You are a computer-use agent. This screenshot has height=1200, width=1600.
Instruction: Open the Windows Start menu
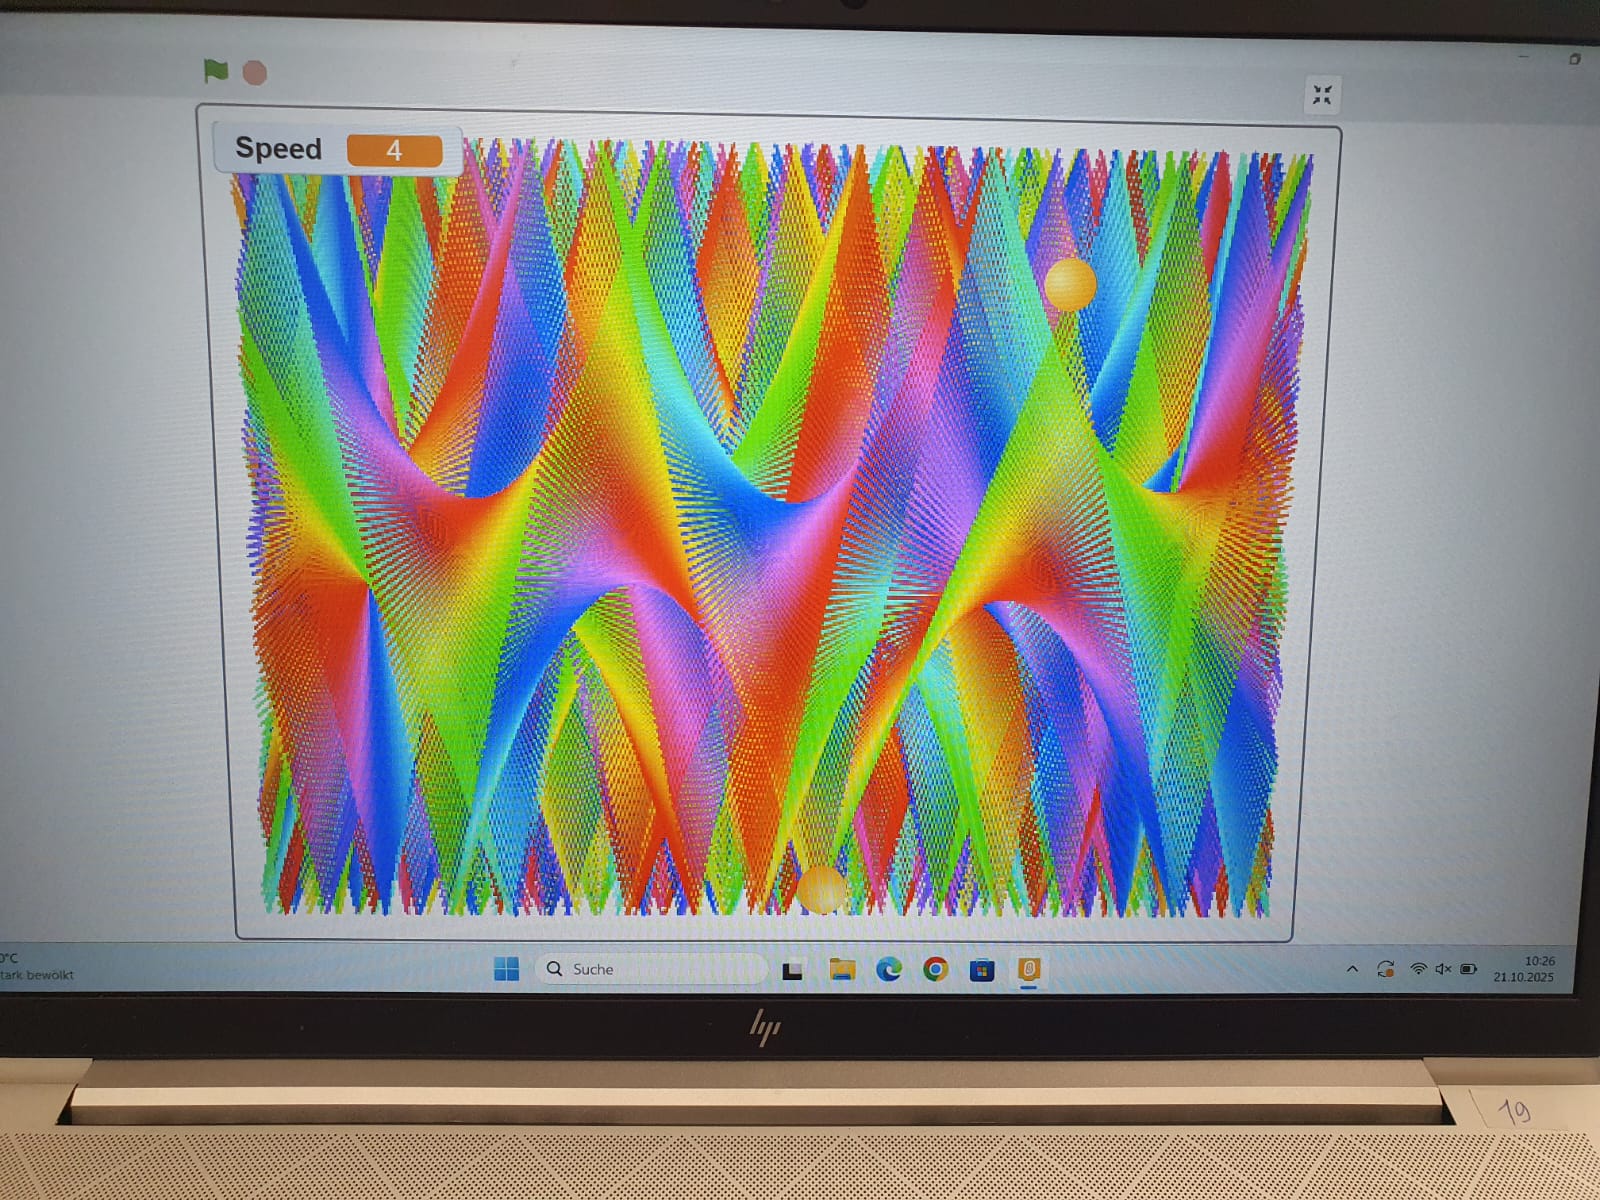pos(507,969)
